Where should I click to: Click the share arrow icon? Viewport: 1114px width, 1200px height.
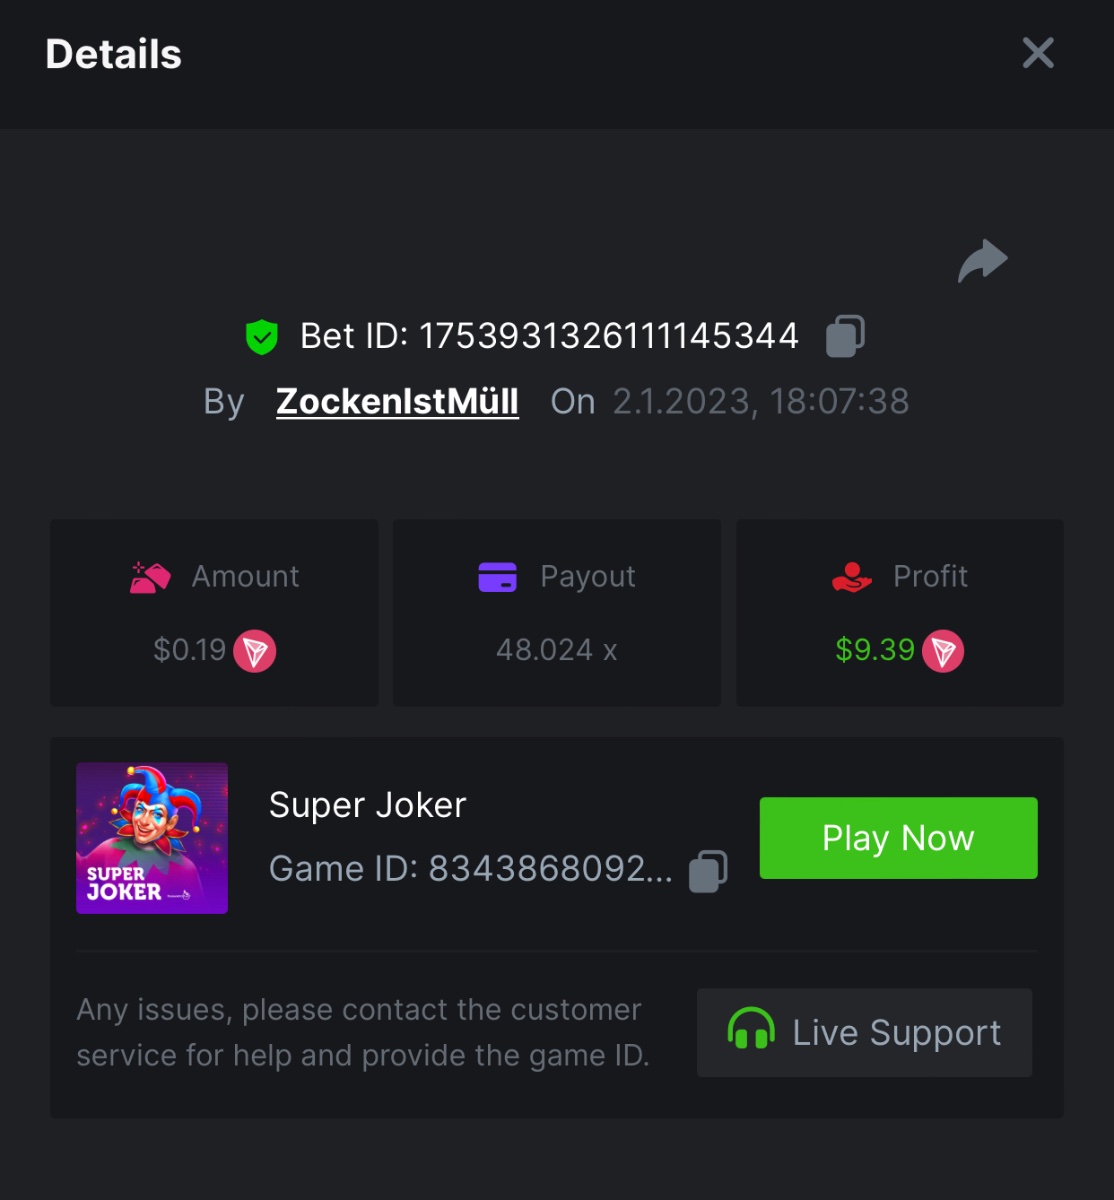(x=982, y=261)
